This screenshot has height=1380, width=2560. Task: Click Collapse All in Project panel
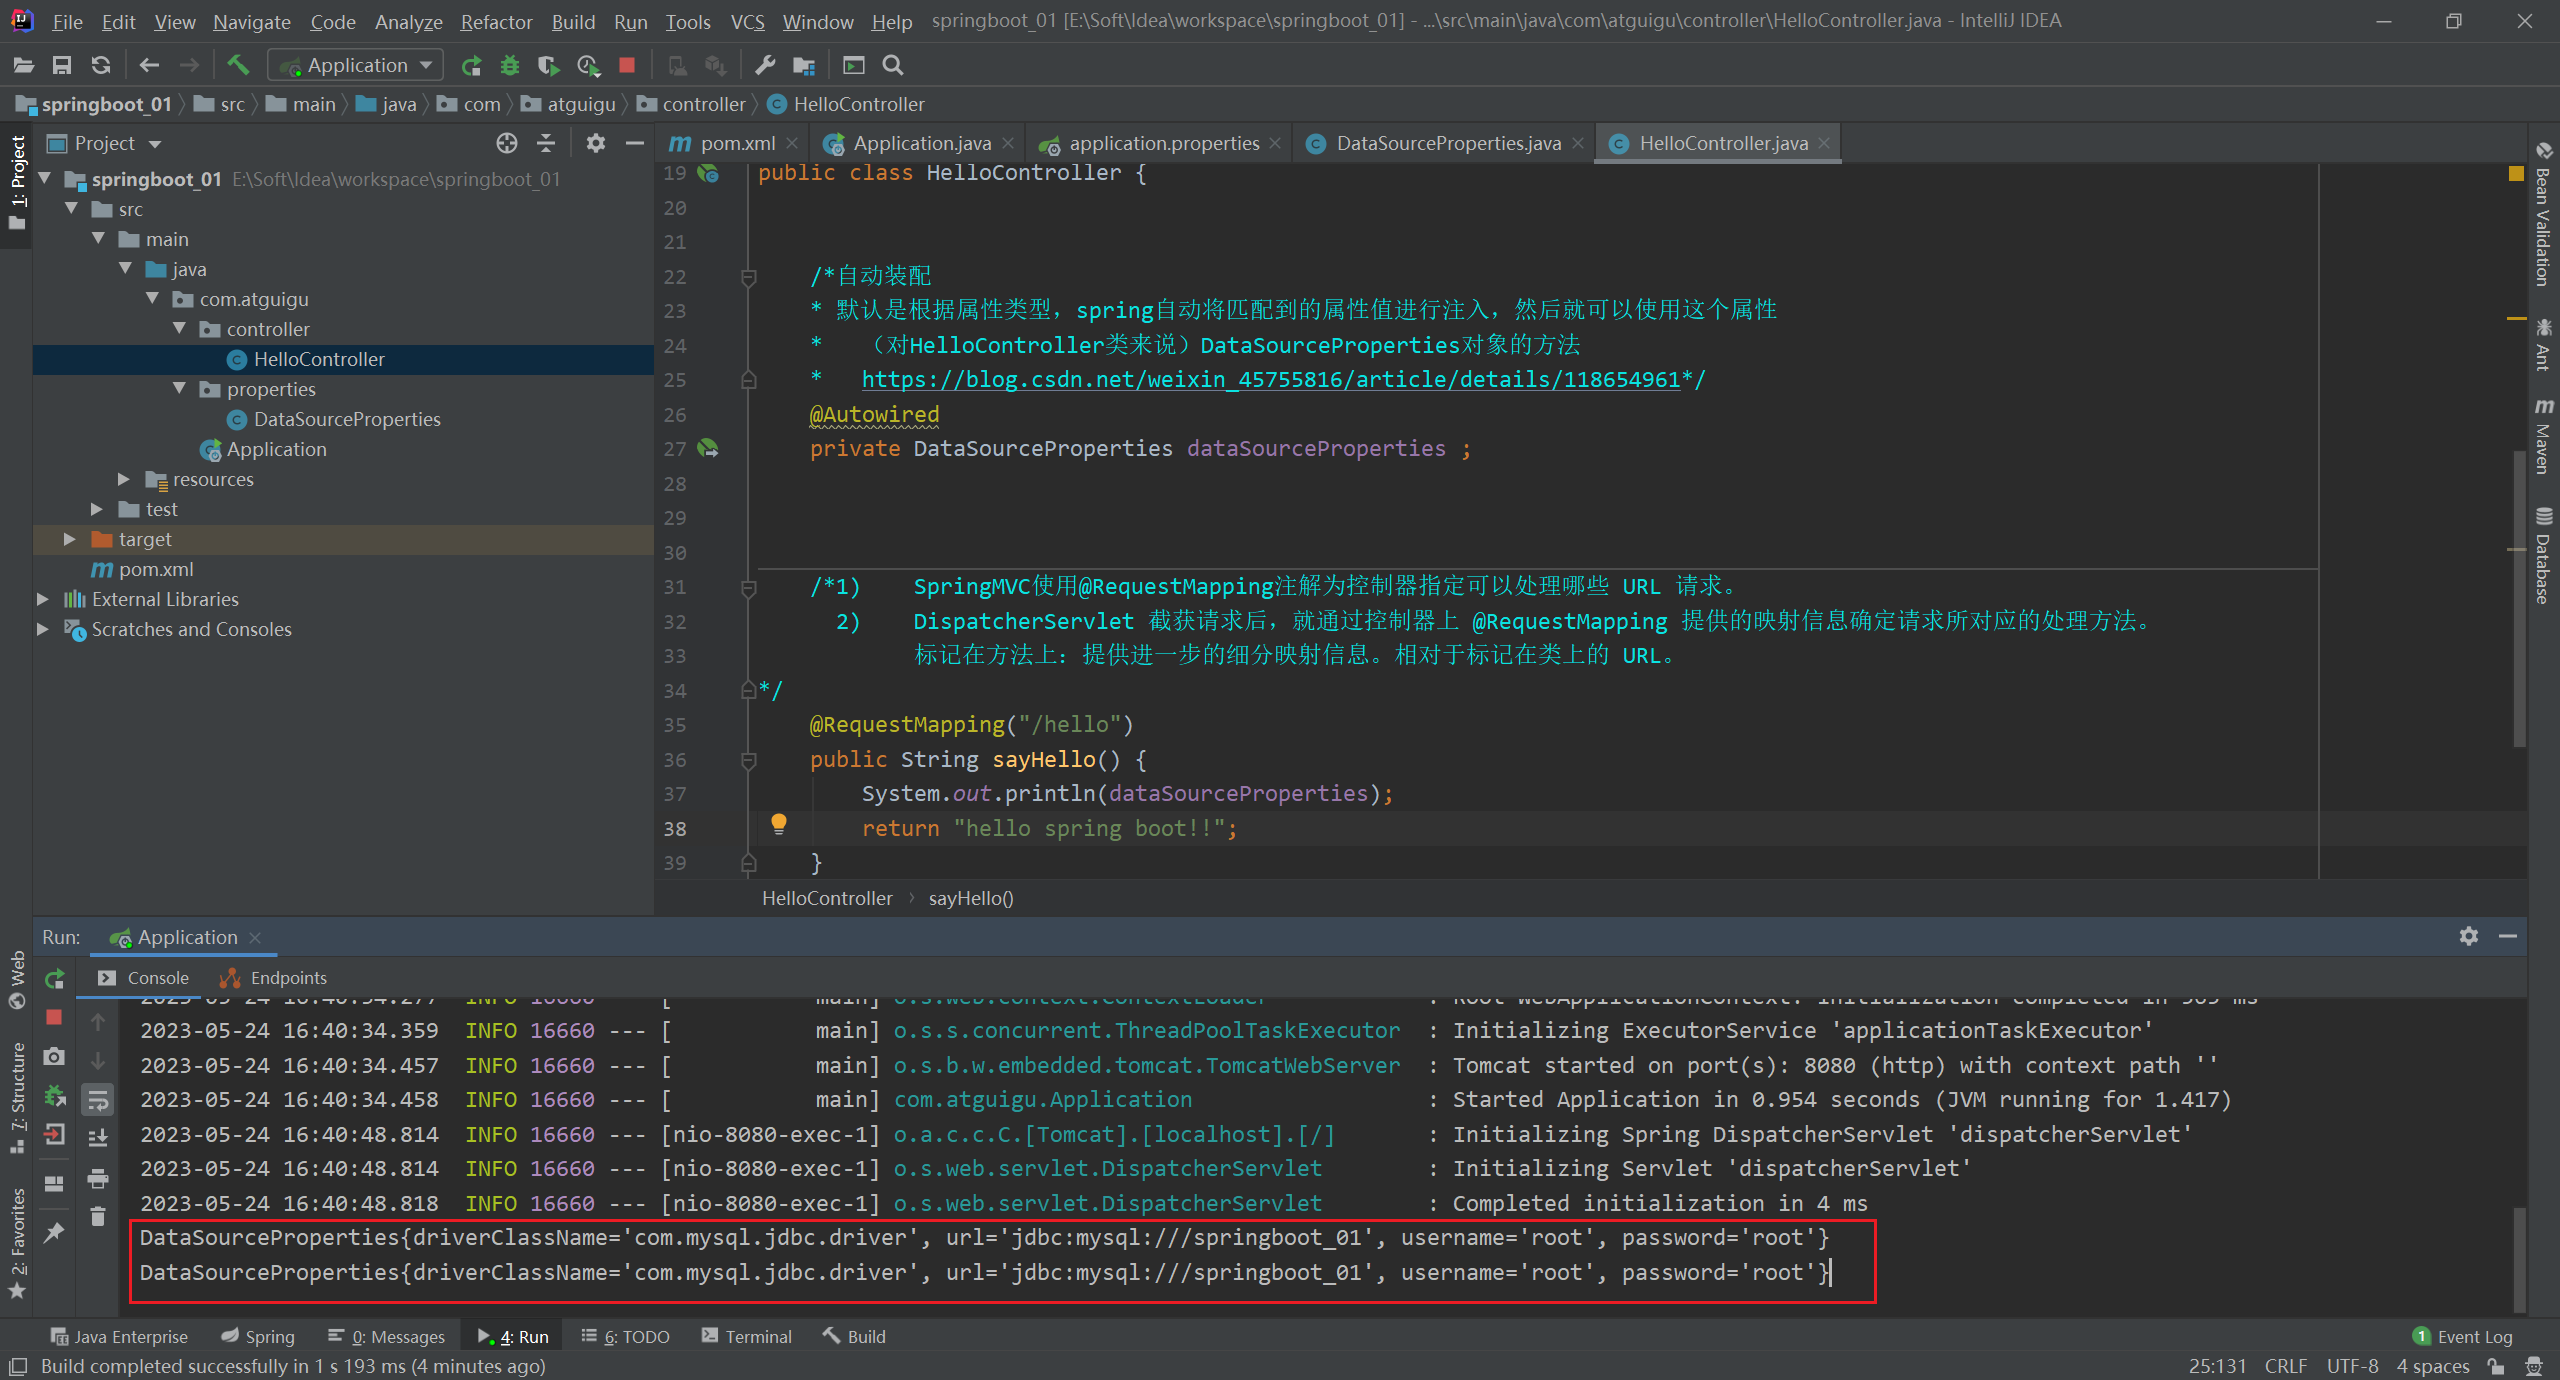click(x=546, y=143)
